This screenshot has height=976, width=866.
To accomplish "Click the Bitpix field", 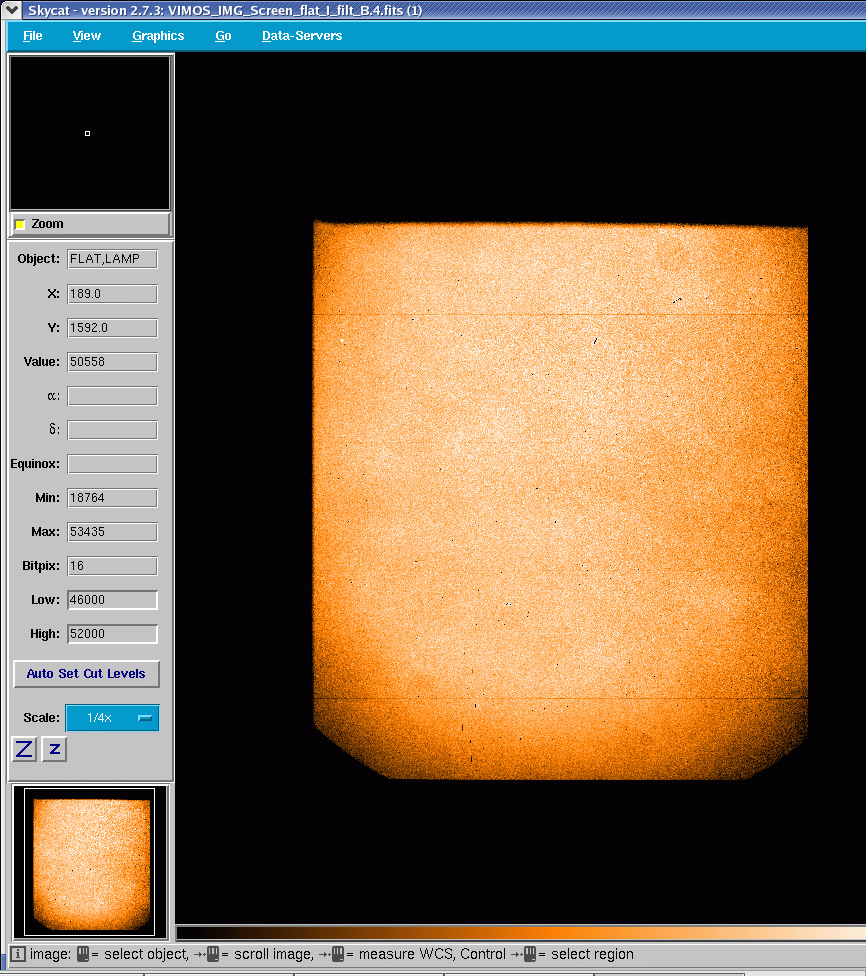I will (x=113, y=566).
